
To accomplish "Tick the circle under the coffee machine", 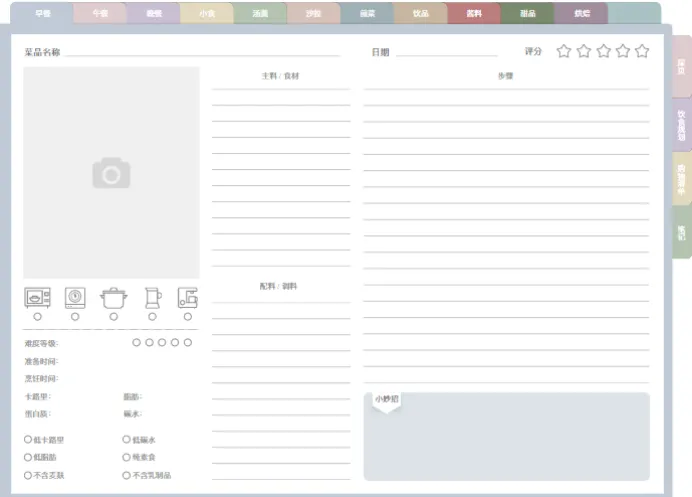I will (188, 316).
